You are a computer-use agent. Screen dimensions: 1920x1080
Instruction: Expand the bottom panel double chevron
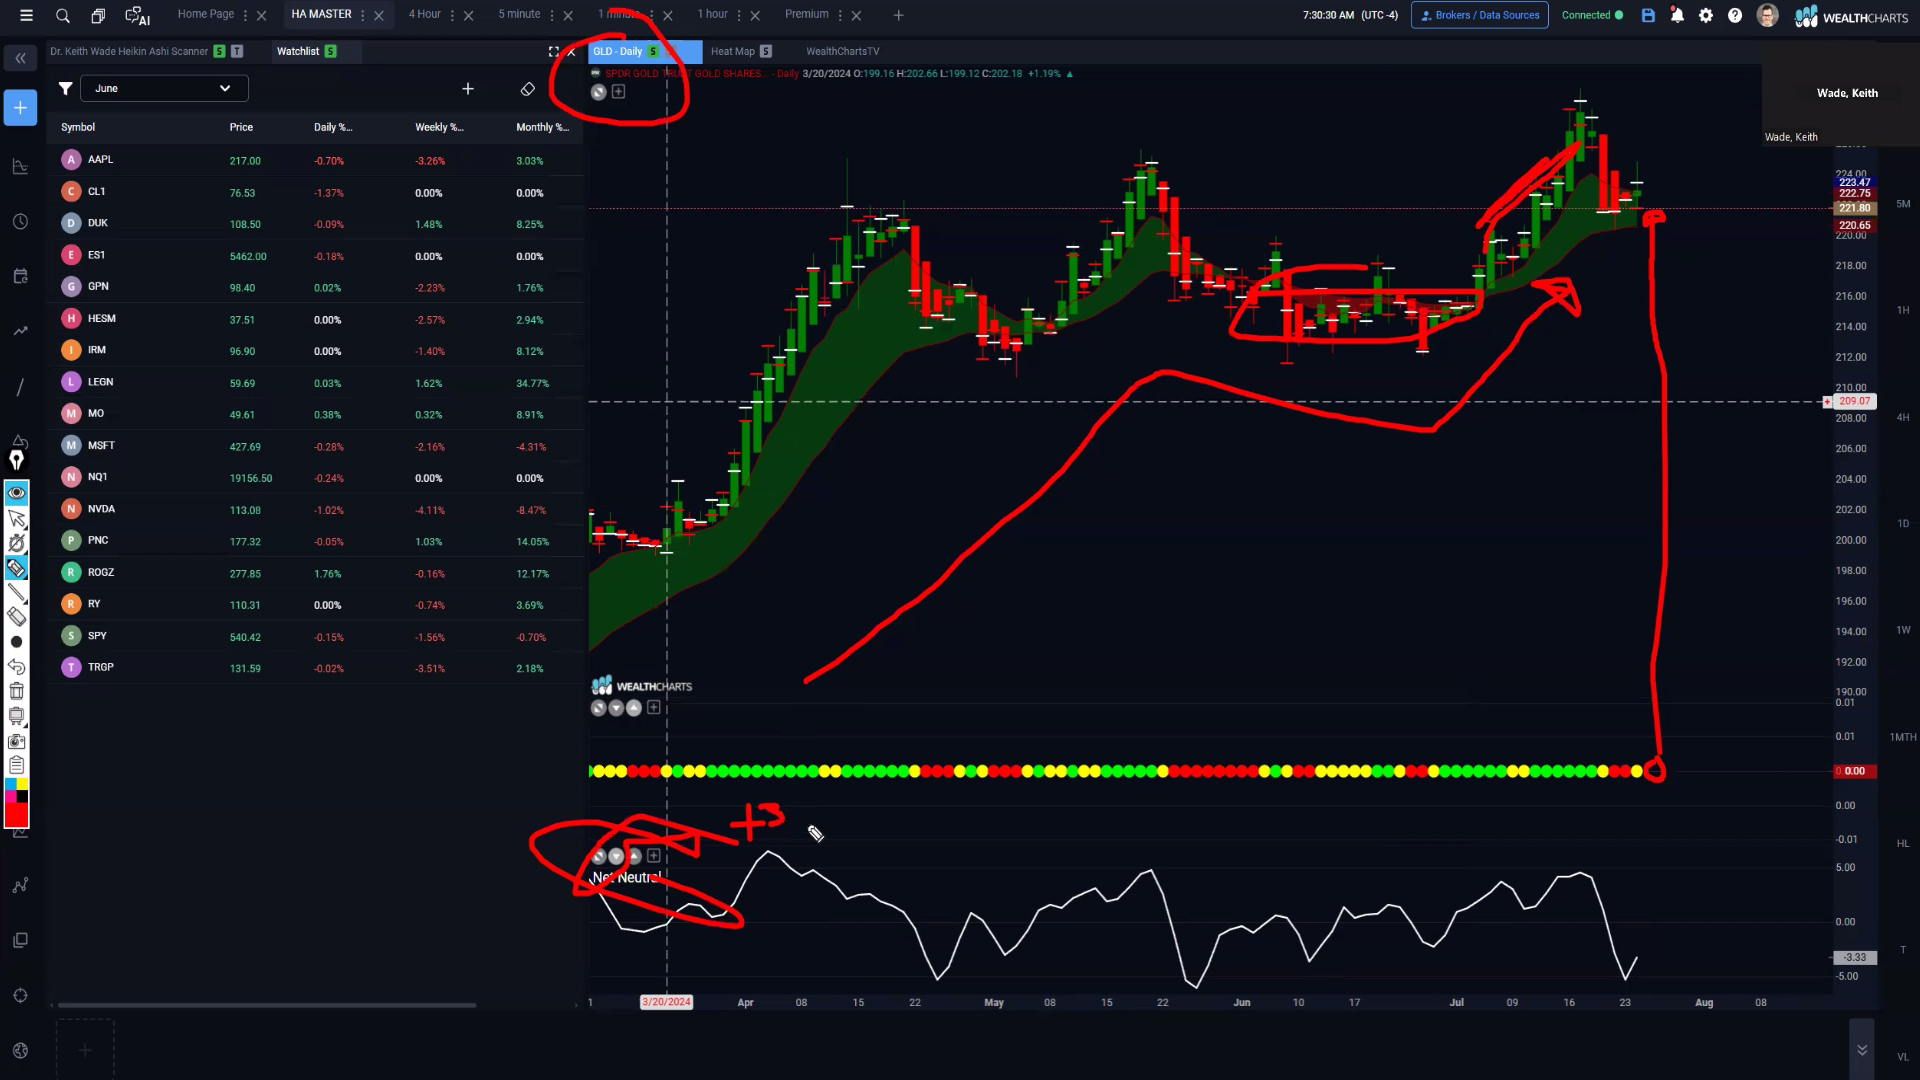1862,1050
